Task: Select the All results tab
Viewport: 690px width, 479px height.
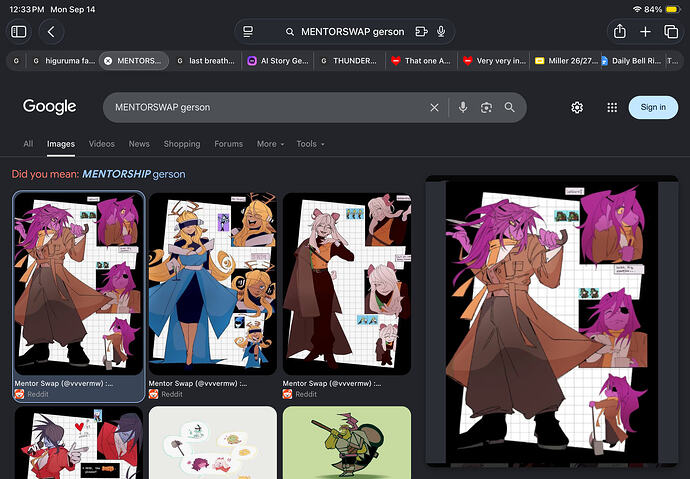Action: (x=28, y=144)
